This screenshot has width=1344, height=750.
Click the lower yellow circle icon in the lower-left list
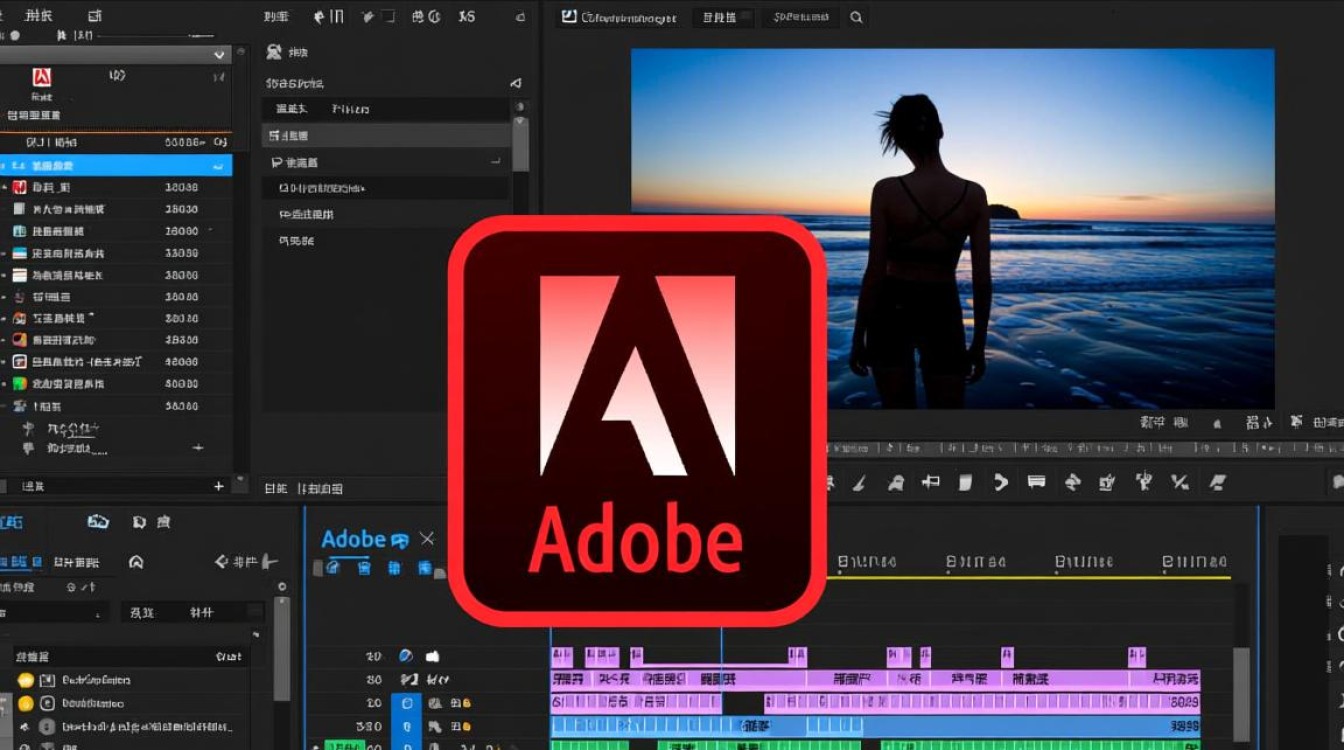[26, 703]
